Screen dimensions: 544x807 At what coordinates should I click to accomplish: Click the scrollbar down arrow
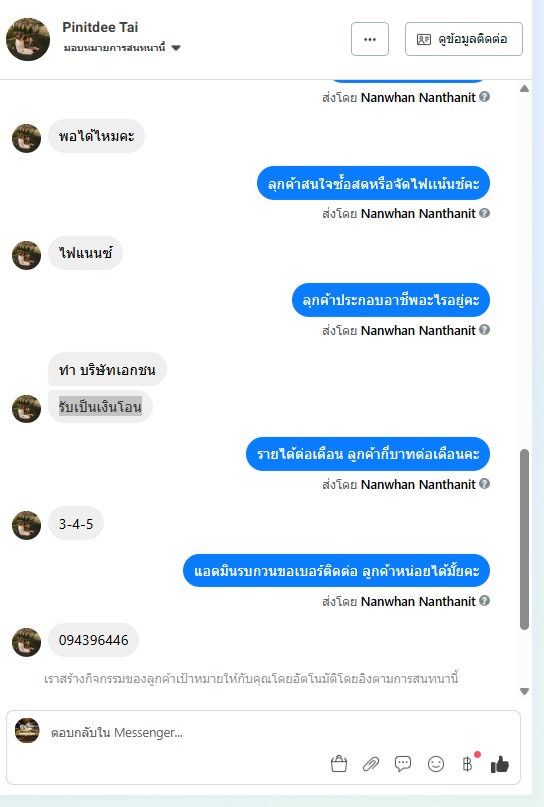(524, 691)
